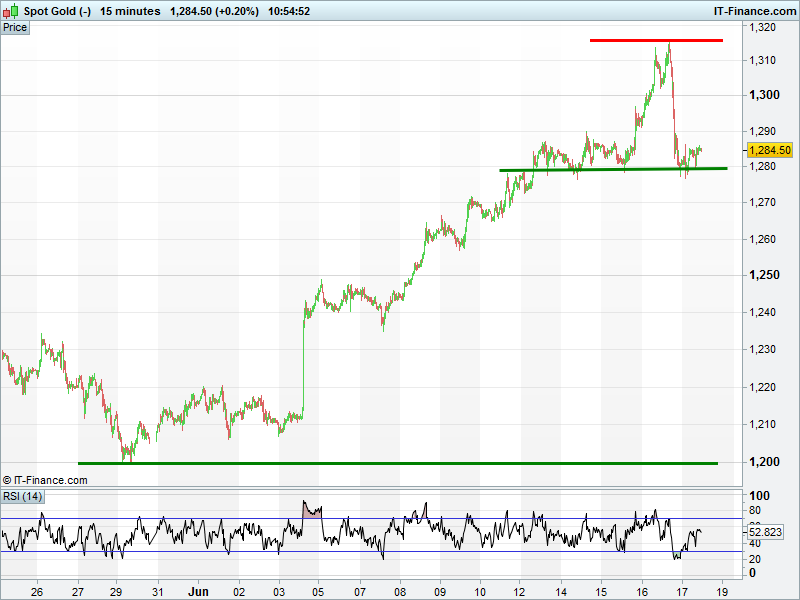800x600 pixels.
Task: Click the 1,320 price axis label
Action: coord(762,28)
